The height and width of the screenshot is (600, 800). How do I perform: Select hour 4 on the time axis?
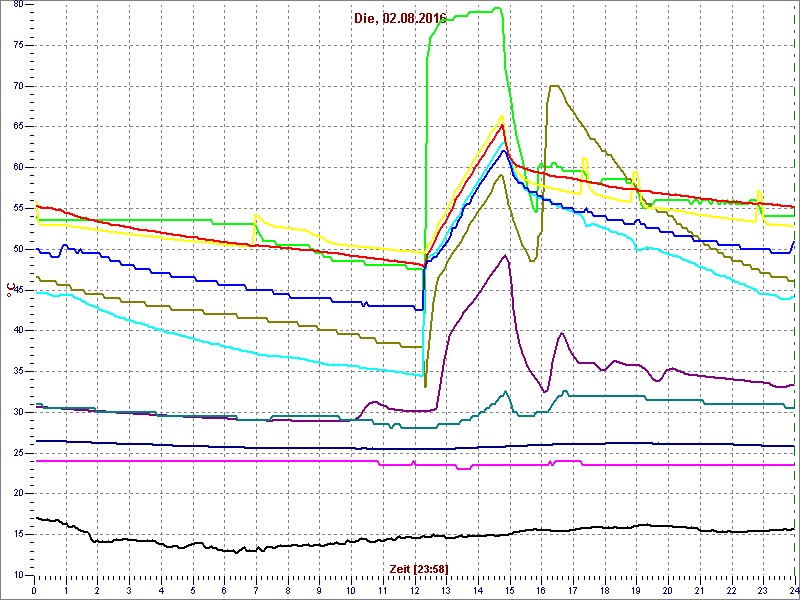[x=161, y=590]
